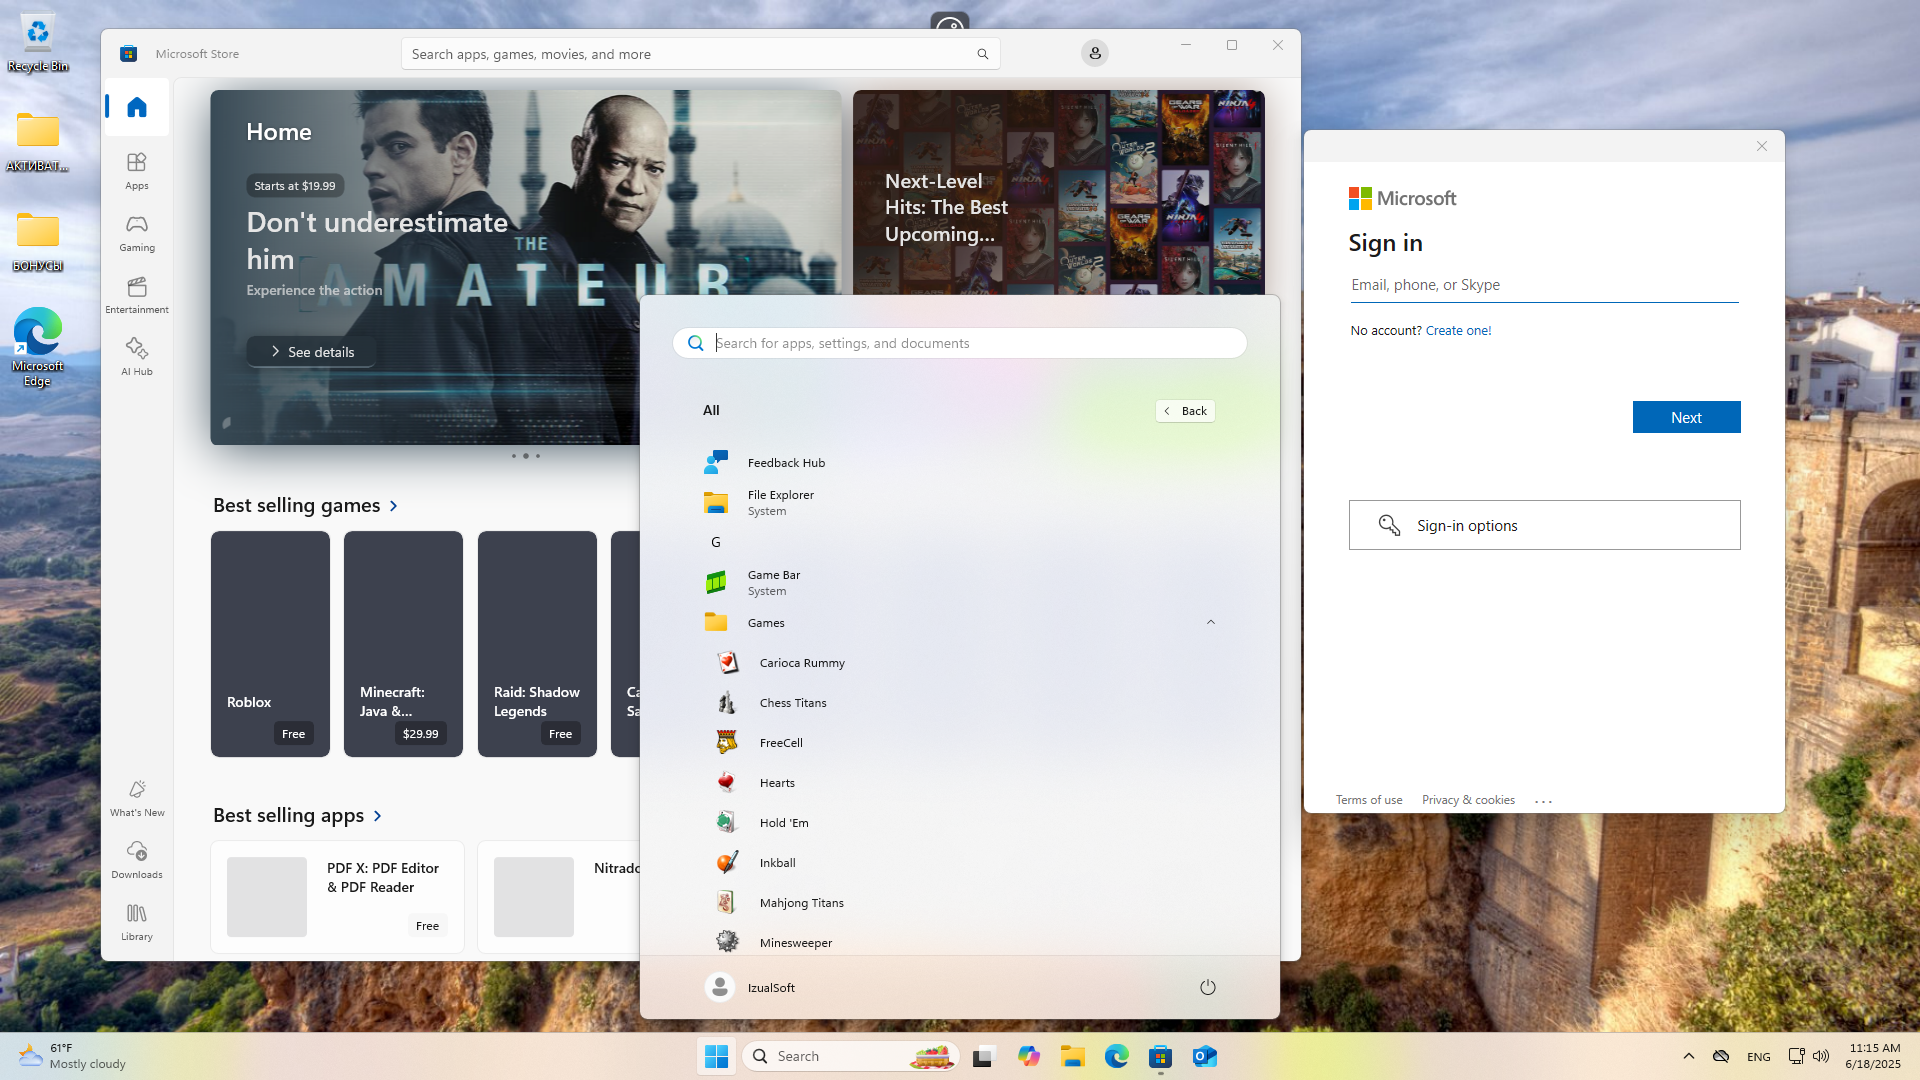Click more options ellipsis in sign-in footer
1920x1080 pixels.
1543,801
